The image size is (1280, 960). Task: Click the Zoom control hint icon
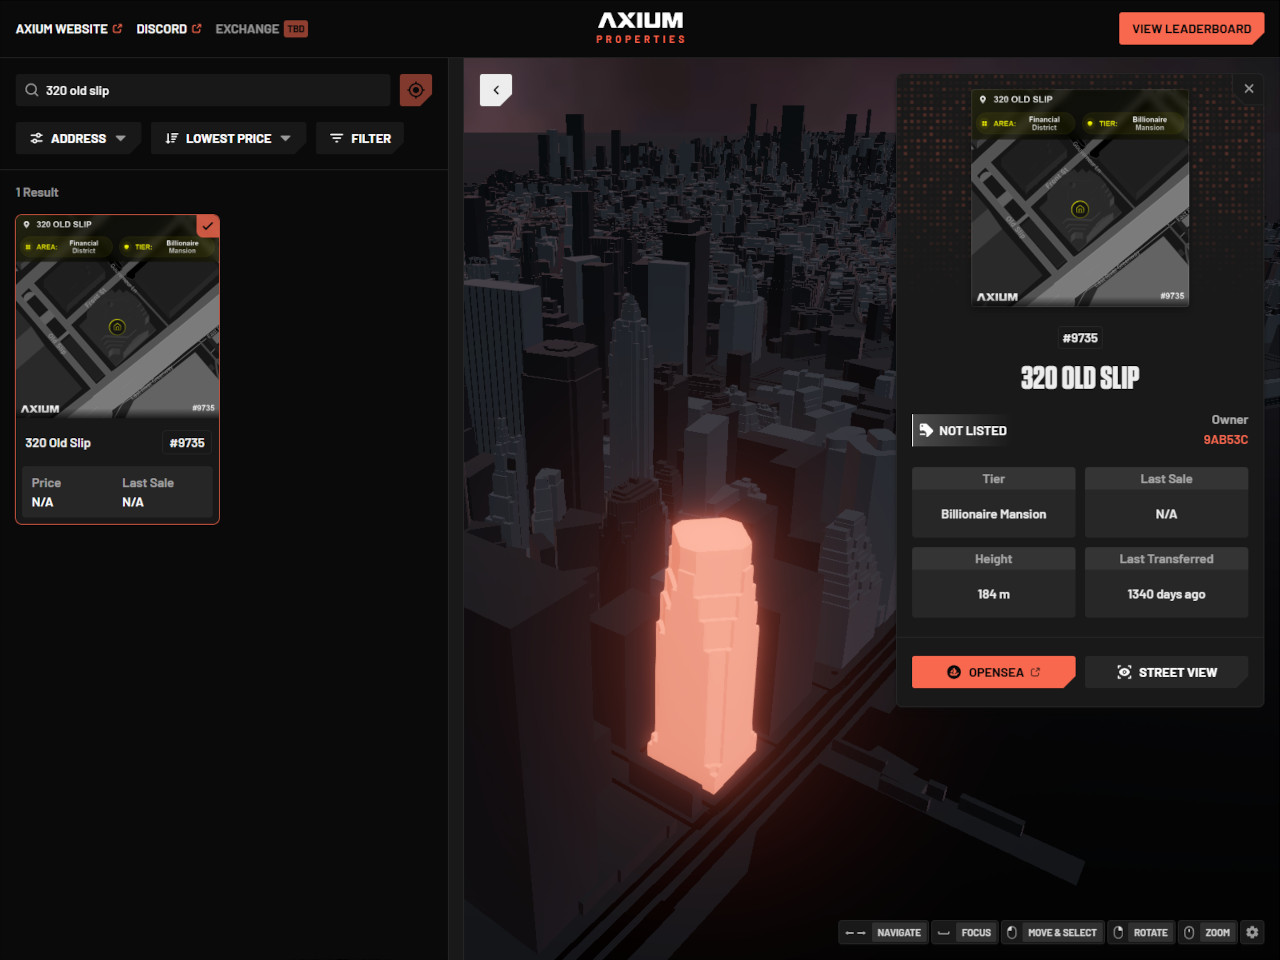click(1189, 932)
